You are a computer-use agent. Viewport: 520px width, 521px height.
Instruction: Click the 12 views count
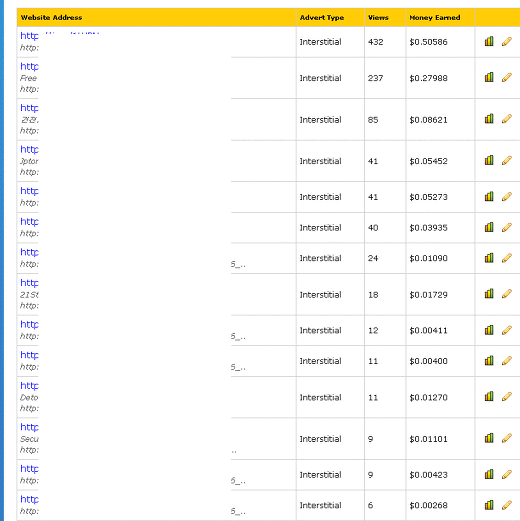pyautogui.click(x=373, y=330)
